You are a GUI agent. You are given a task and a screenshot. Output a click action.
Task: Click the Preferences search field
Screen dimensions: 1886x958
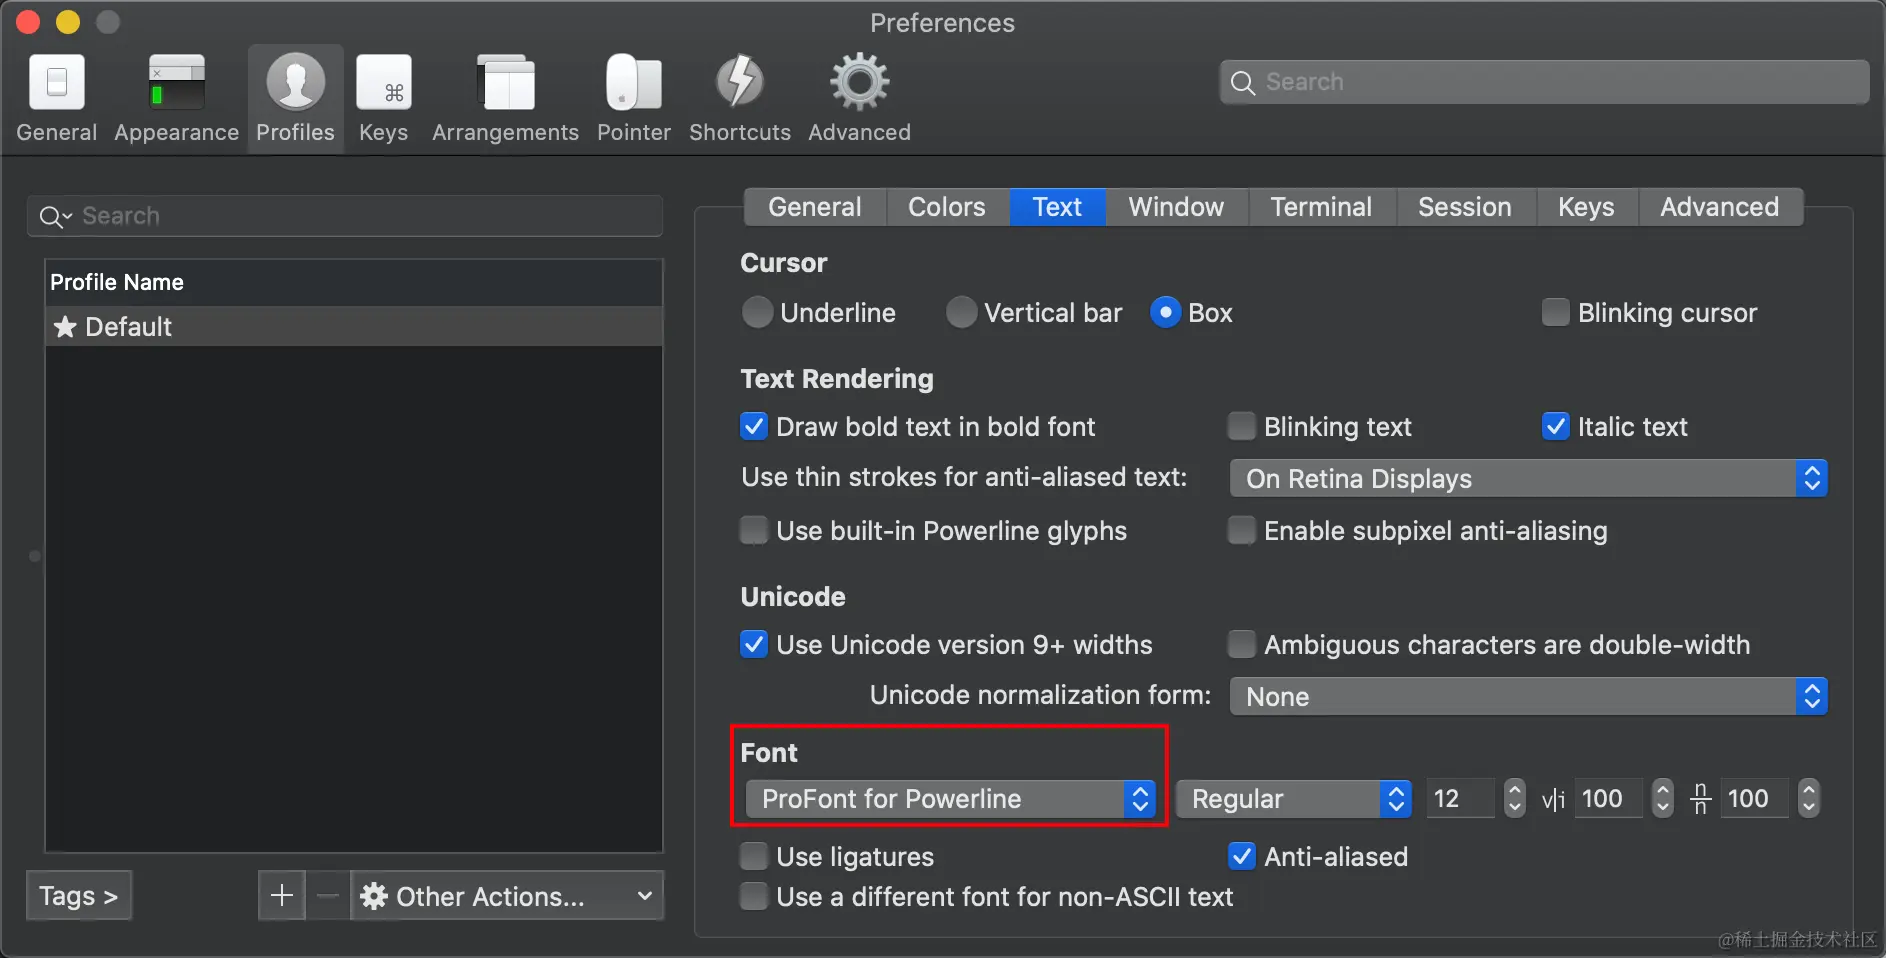point(1544,82)
